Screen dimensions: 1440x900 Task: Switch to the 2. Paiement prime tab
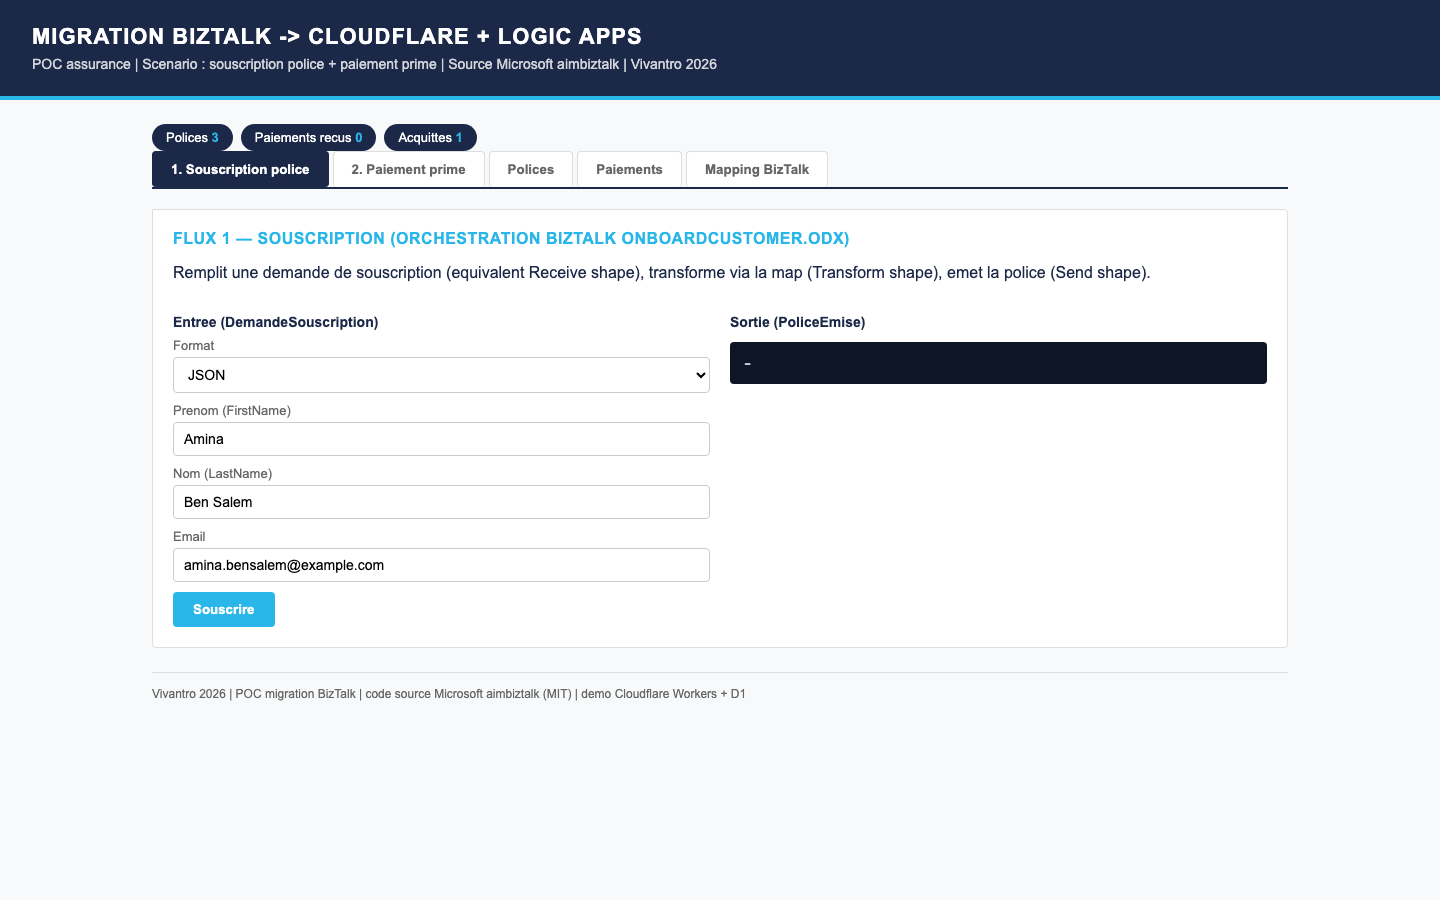408,169
